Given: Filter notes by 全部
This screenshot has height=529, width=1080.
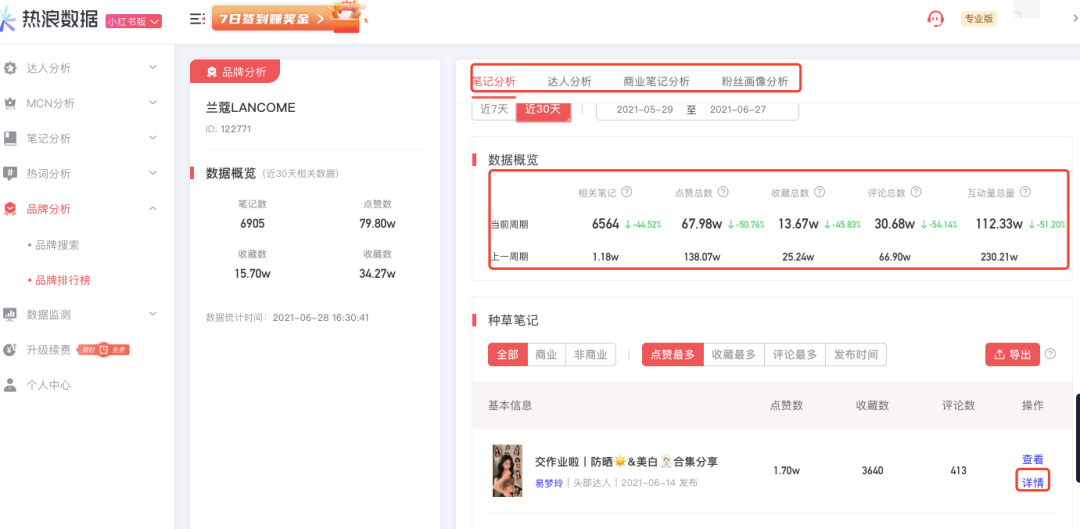Looking at the screenshot, I should click(508, 355).
